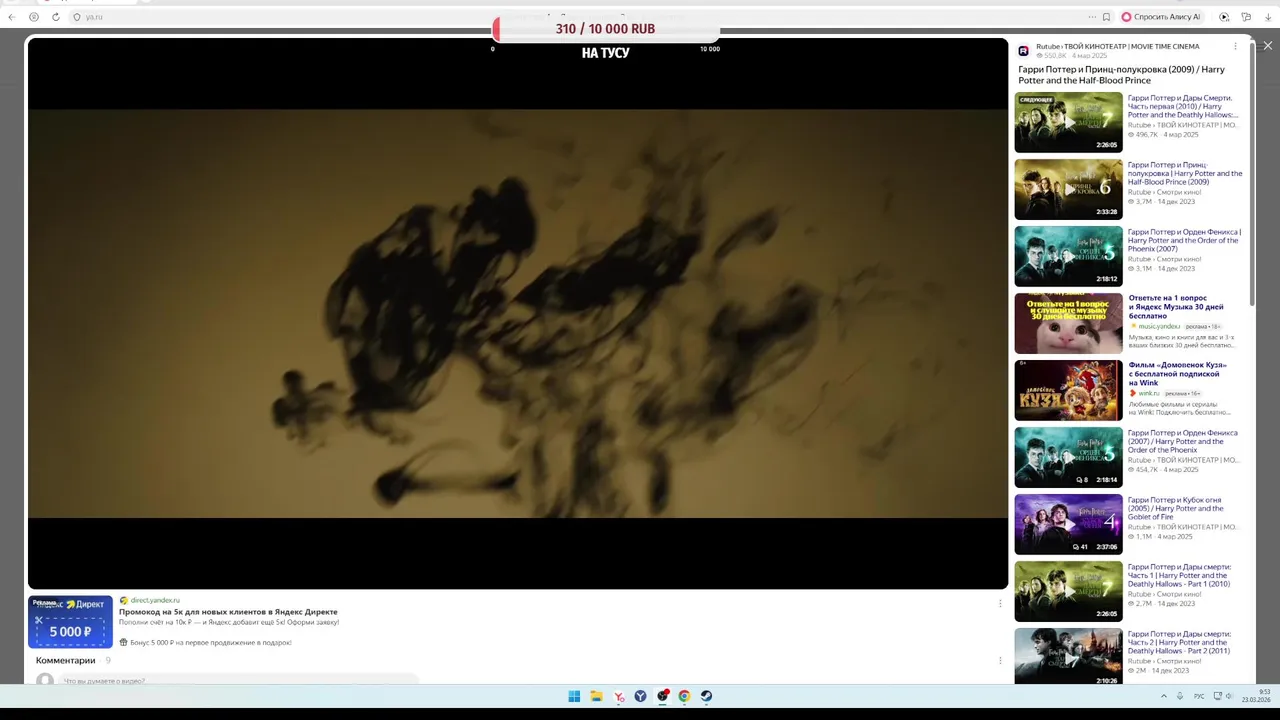Open 'Гарри Поттер и Орден Феникса | ... (2007)' title
The width and height of the screenshot is (1280, 720).
click(1184, 240)
